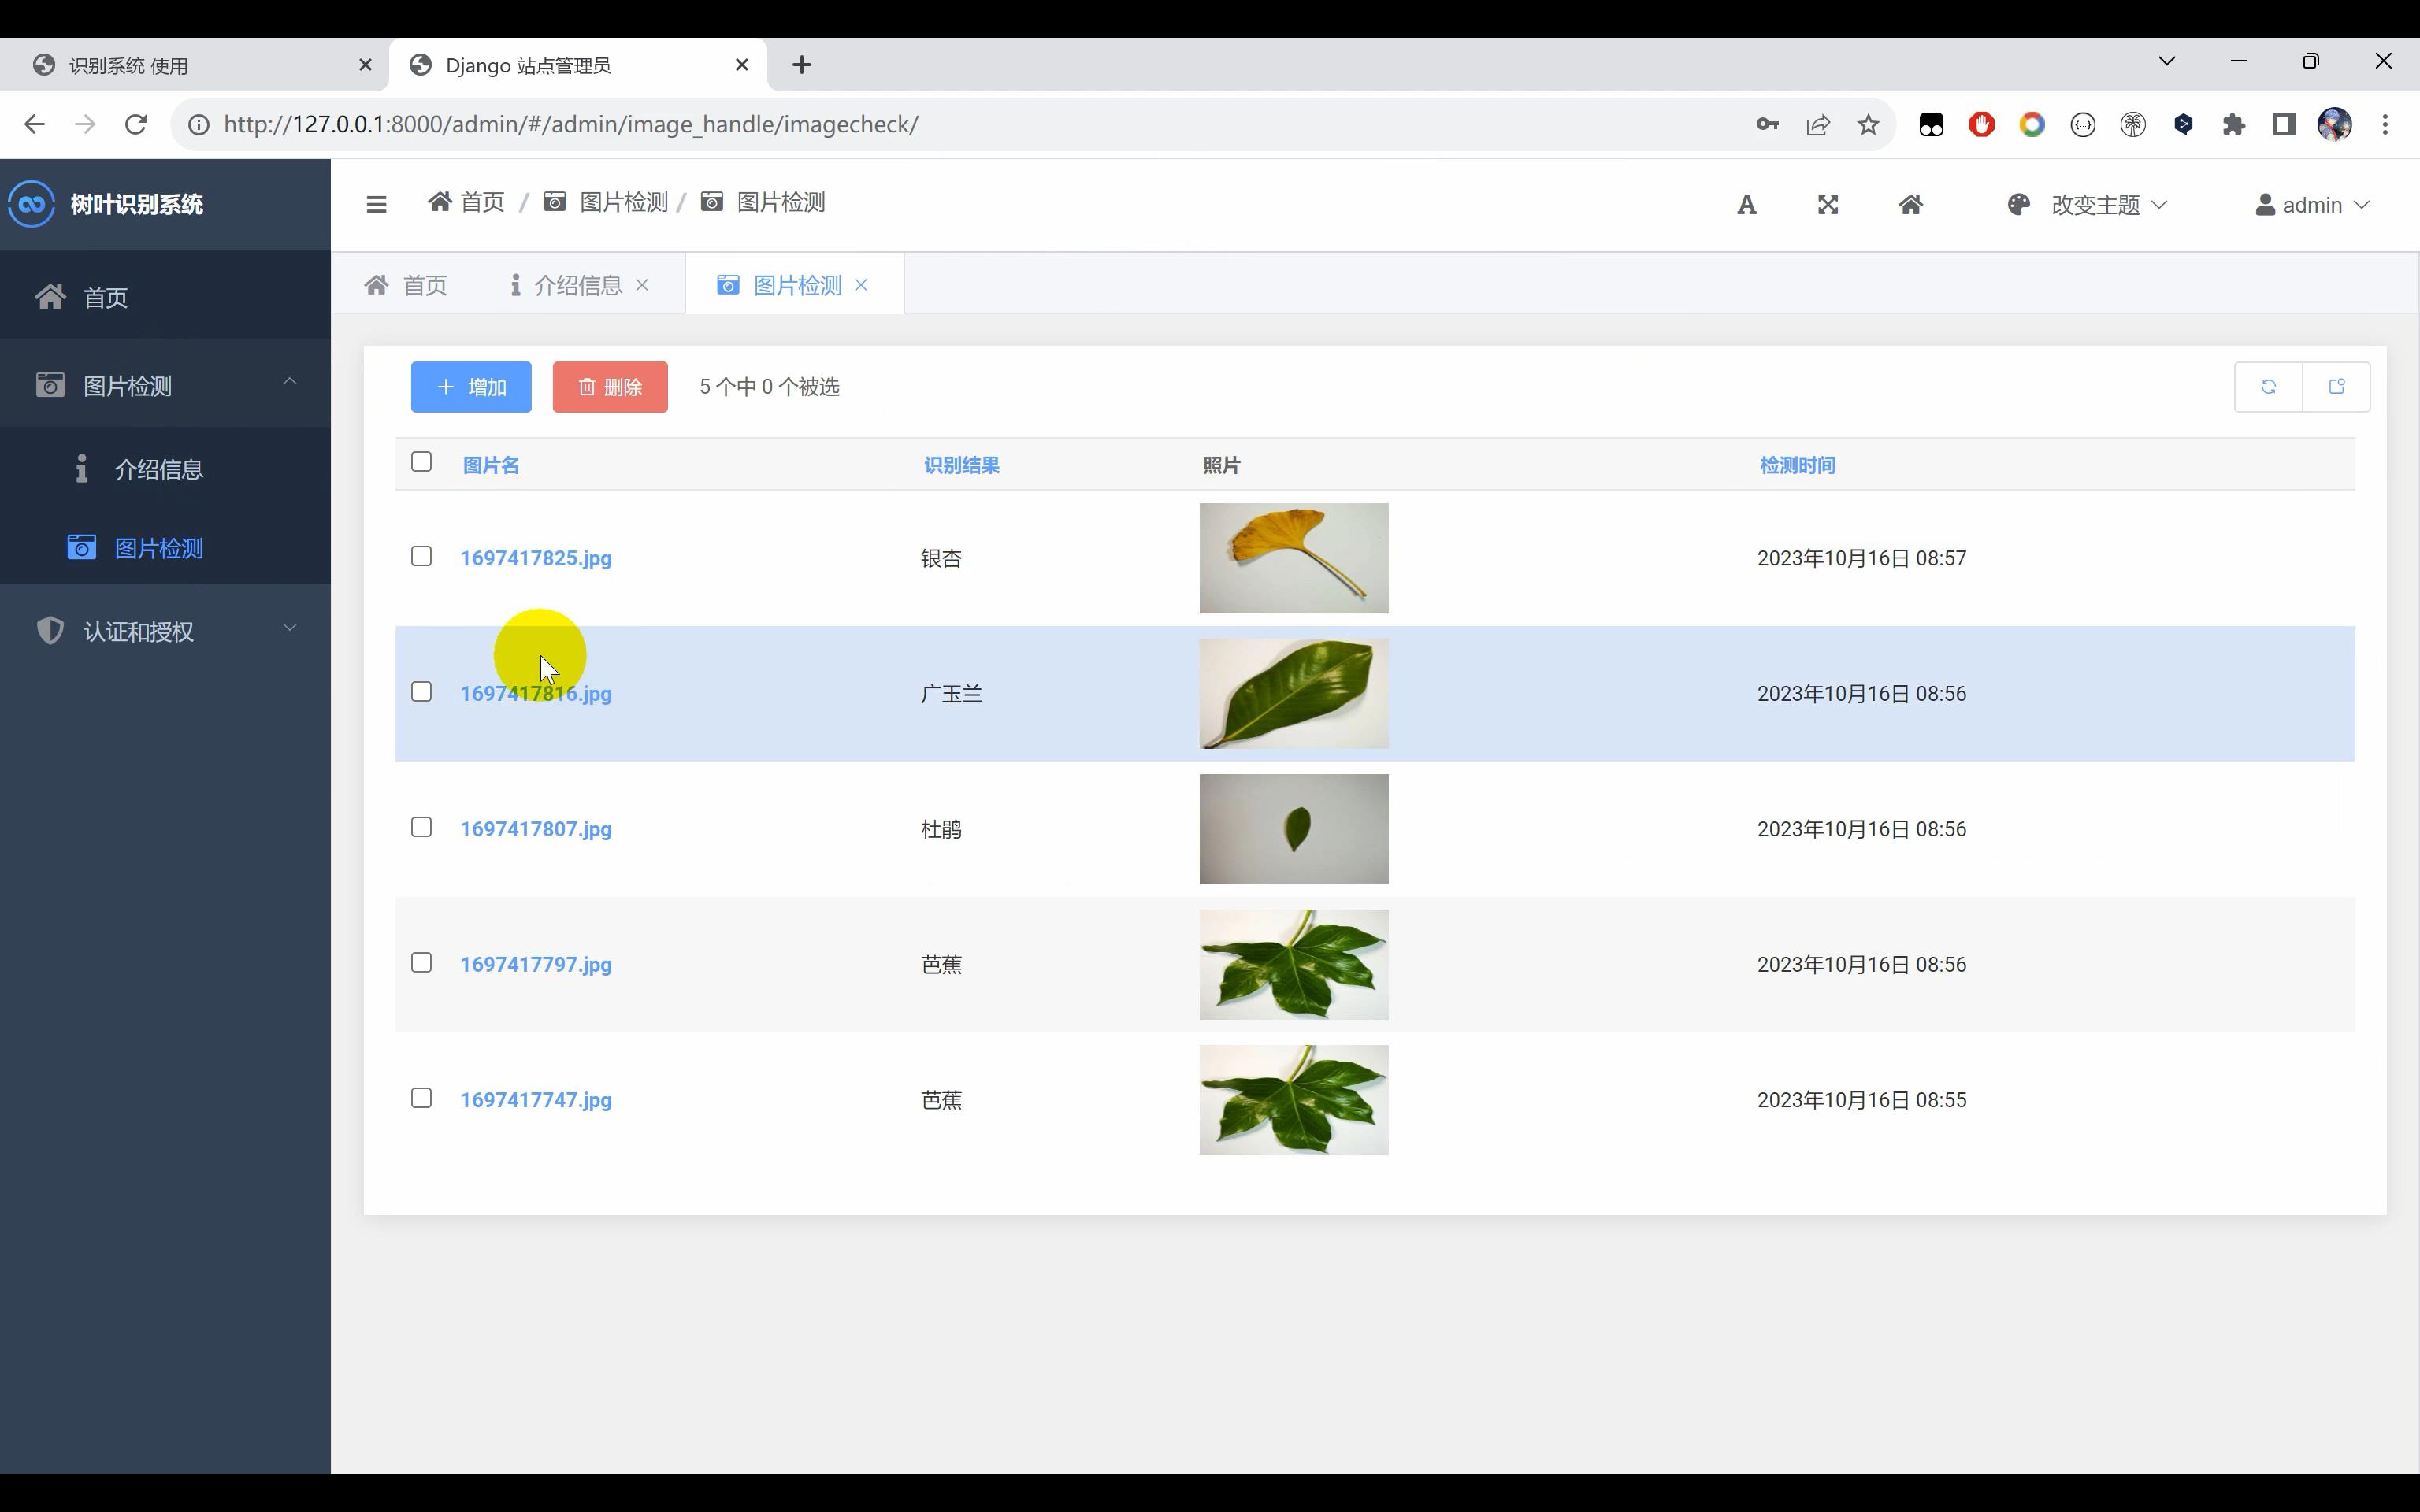
Task: Click the font size A icon
Action: (1746, 205)
